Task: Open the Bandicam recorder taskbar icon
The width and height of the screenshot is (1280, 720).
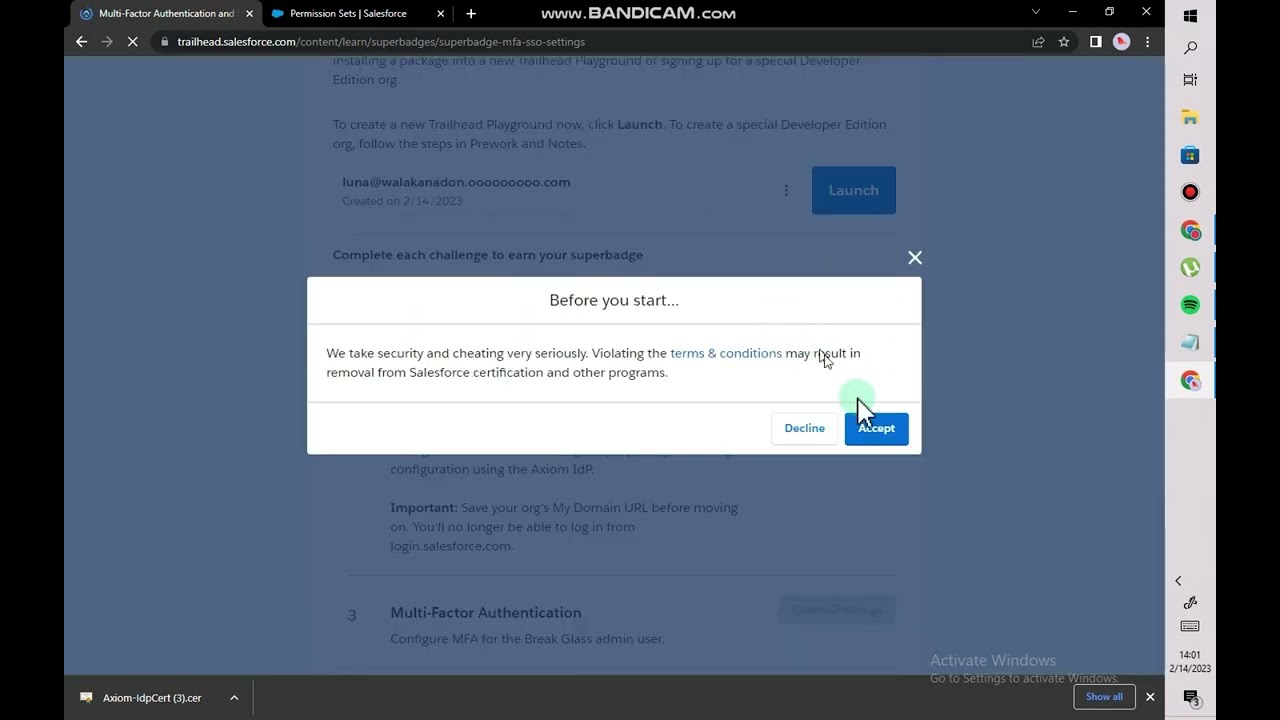Action: [1190, 192]
